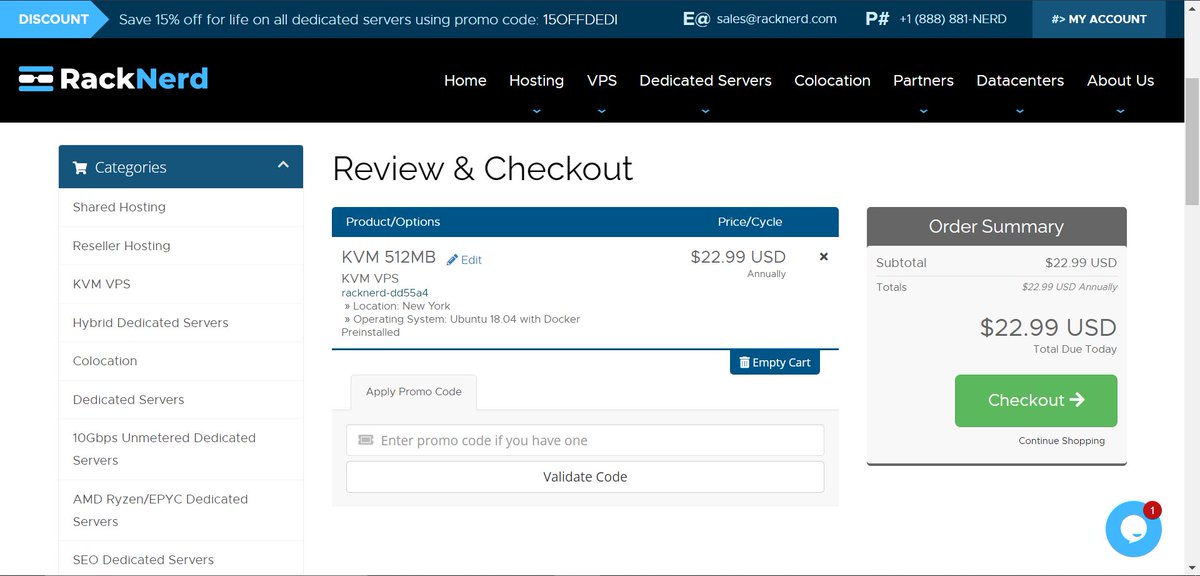1200x576 pixels.
Task: Focus the promo code input field
Action: (x=585, y=440)
